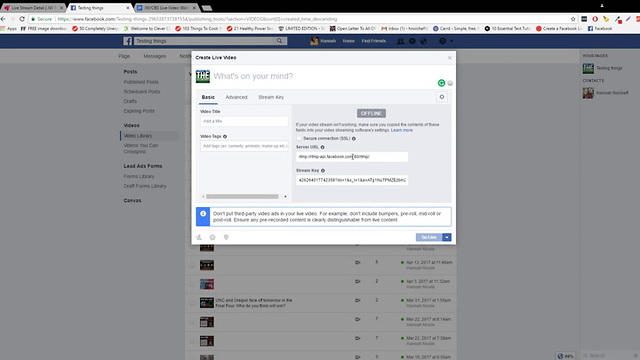Select Video Library in sidebar
This screenshot has height=360, width=640.
coord(138,136)
